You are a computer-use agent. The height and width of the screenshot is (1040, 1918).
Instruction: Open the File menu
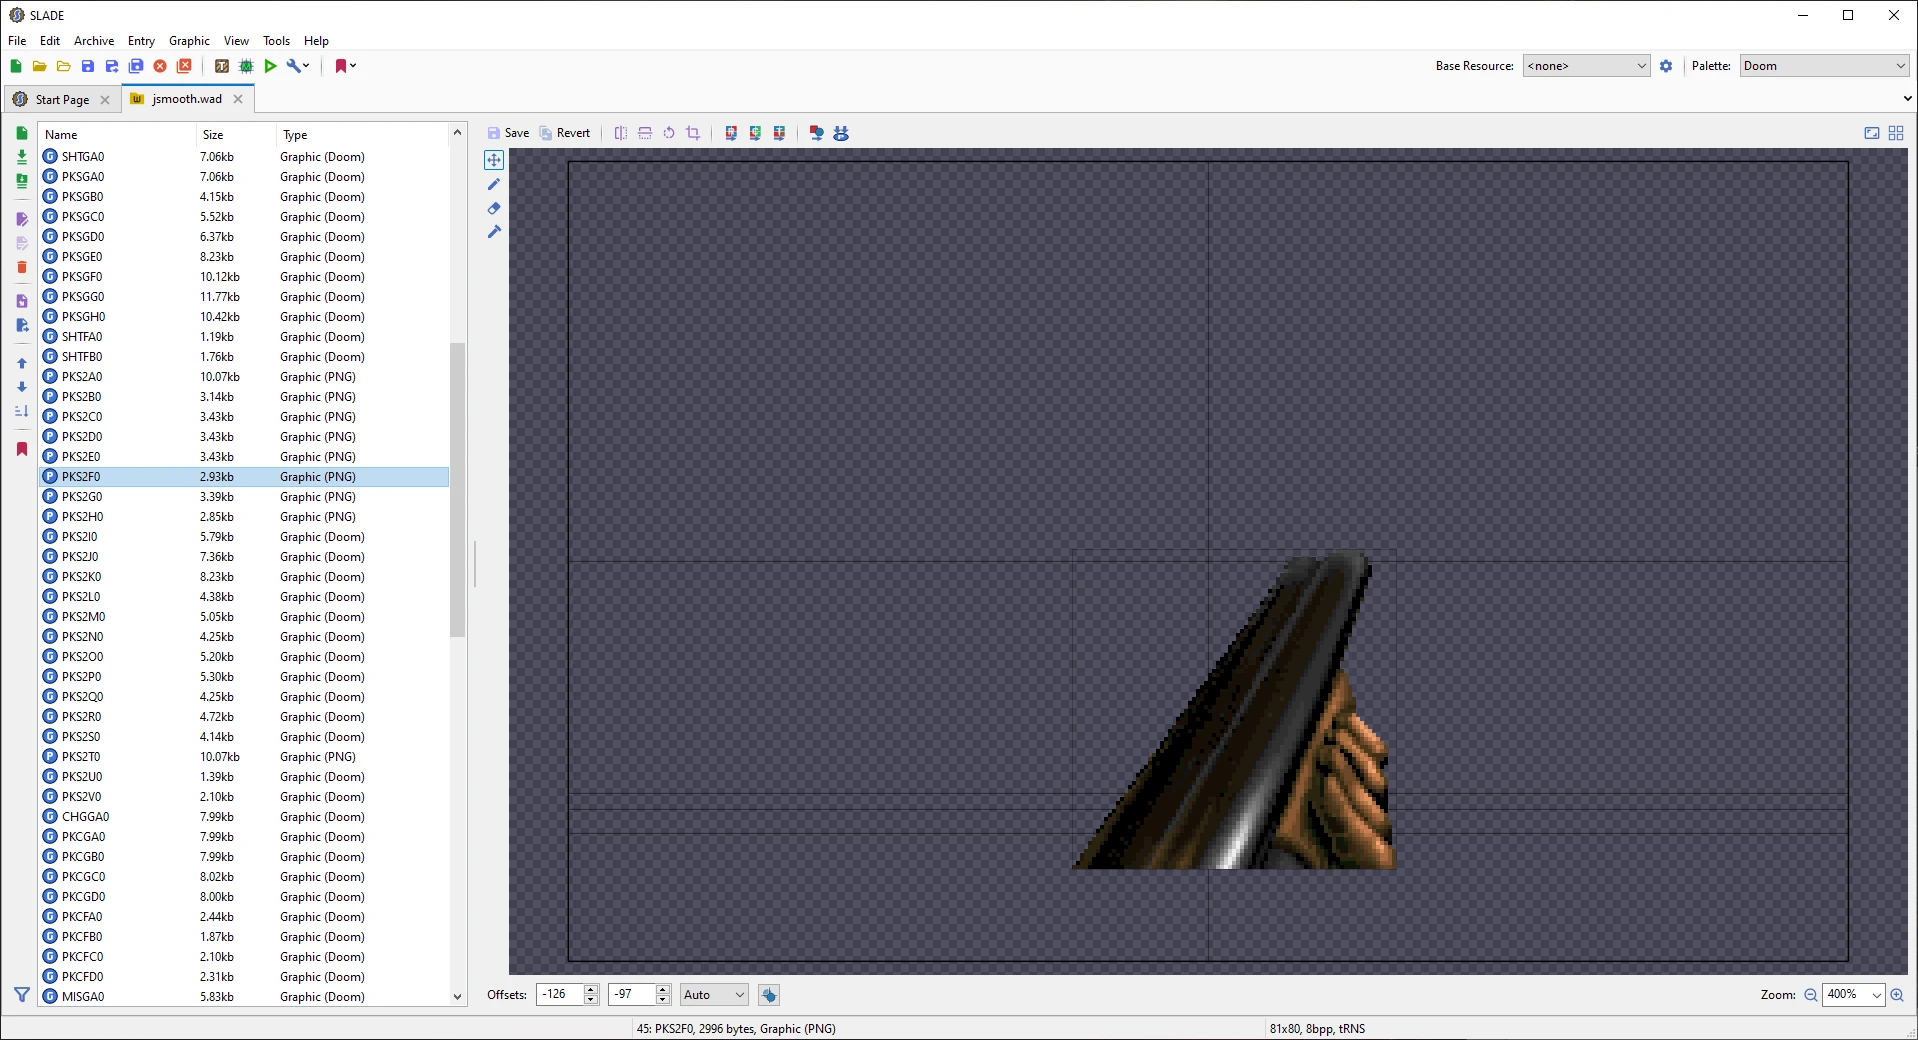(x=17, y=41)
